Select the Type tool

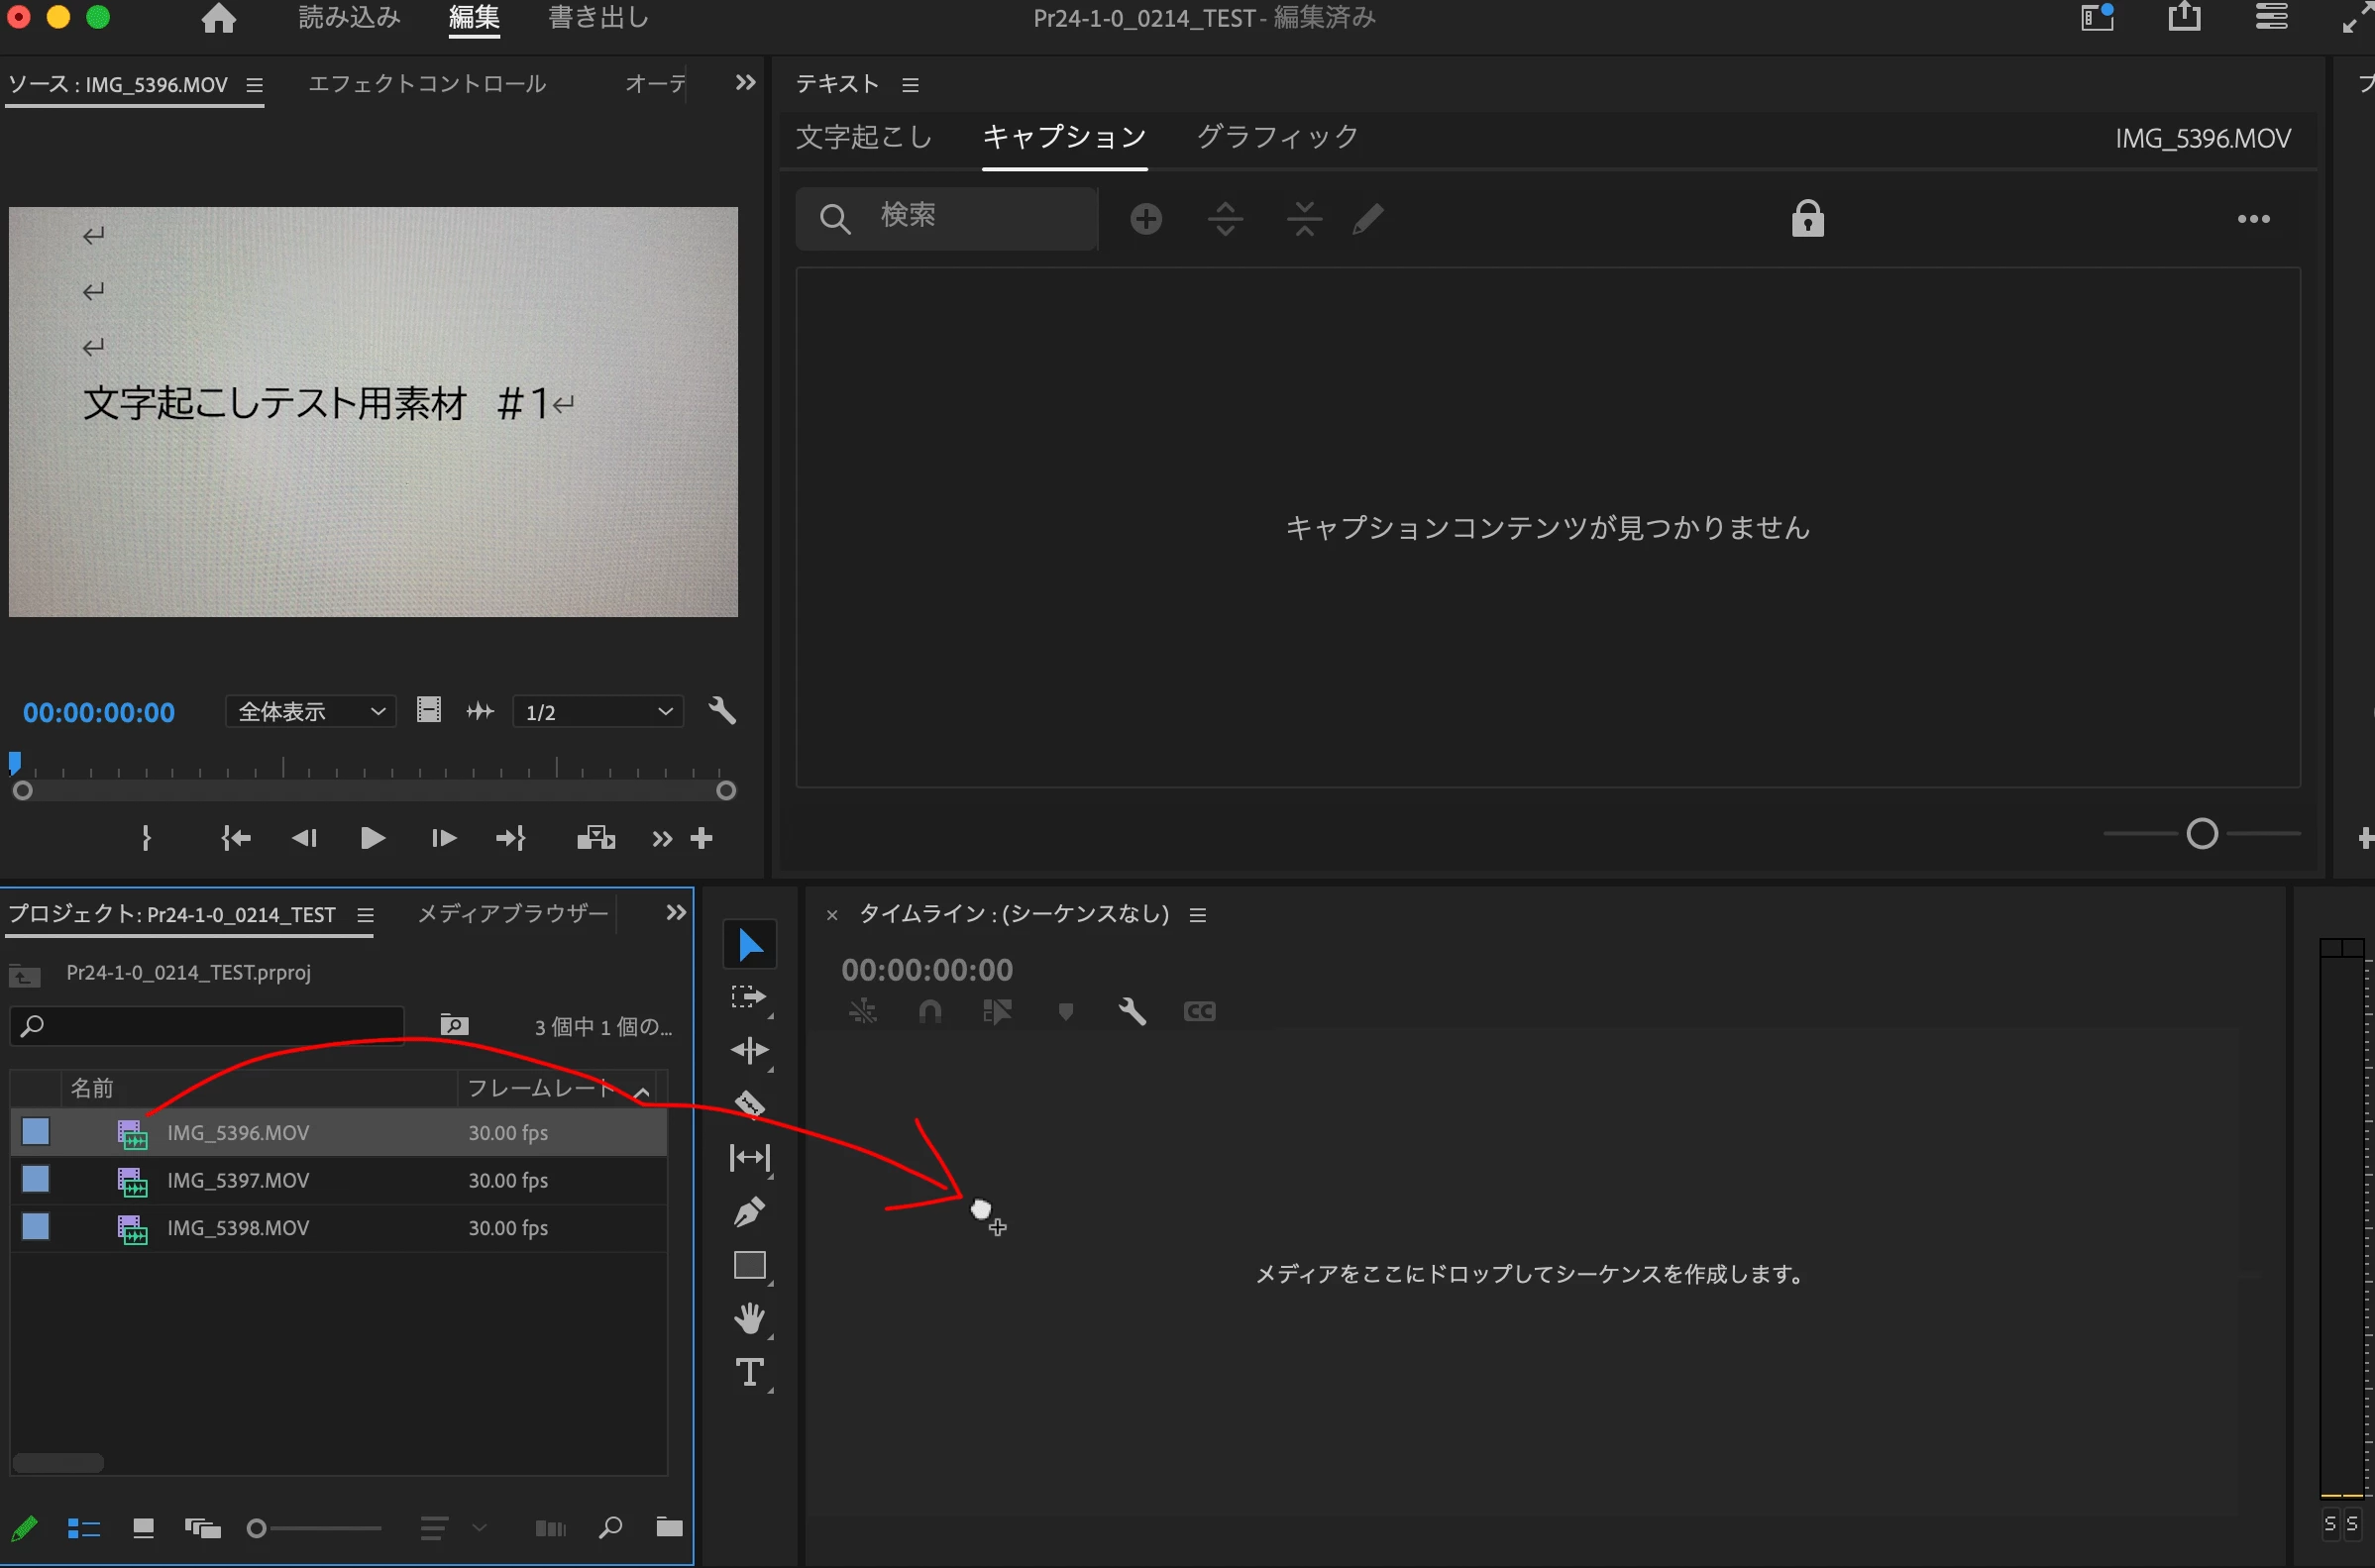pyautogui.click(x=749, y=1372)
